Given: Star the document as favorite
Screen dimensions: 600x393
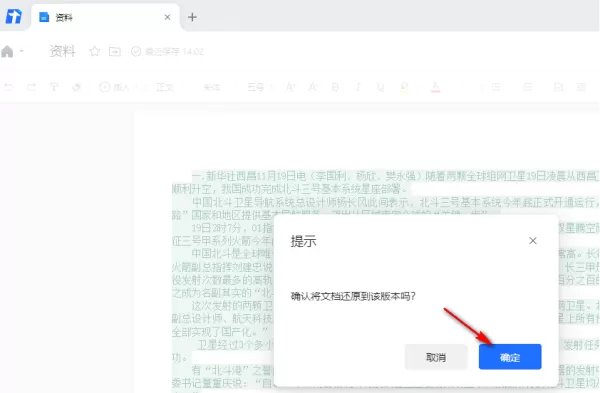Looking at the screenshot, I should [95, 51].
